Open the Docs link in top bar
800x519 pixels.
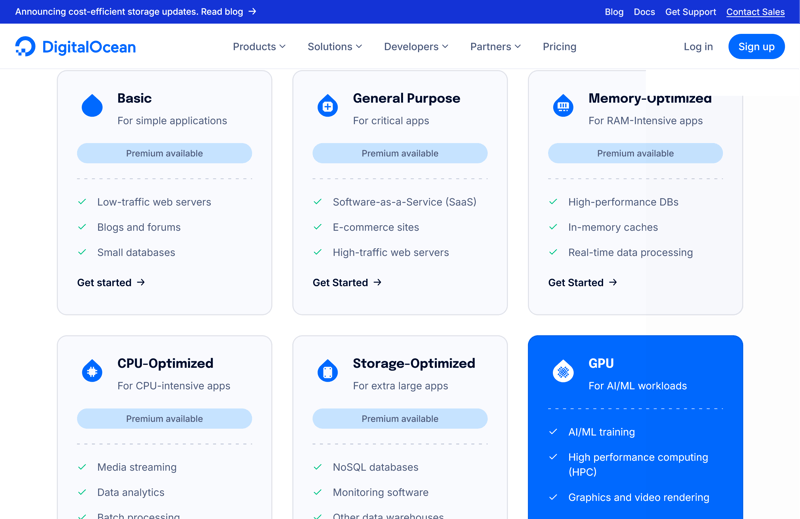coord(644,12)
